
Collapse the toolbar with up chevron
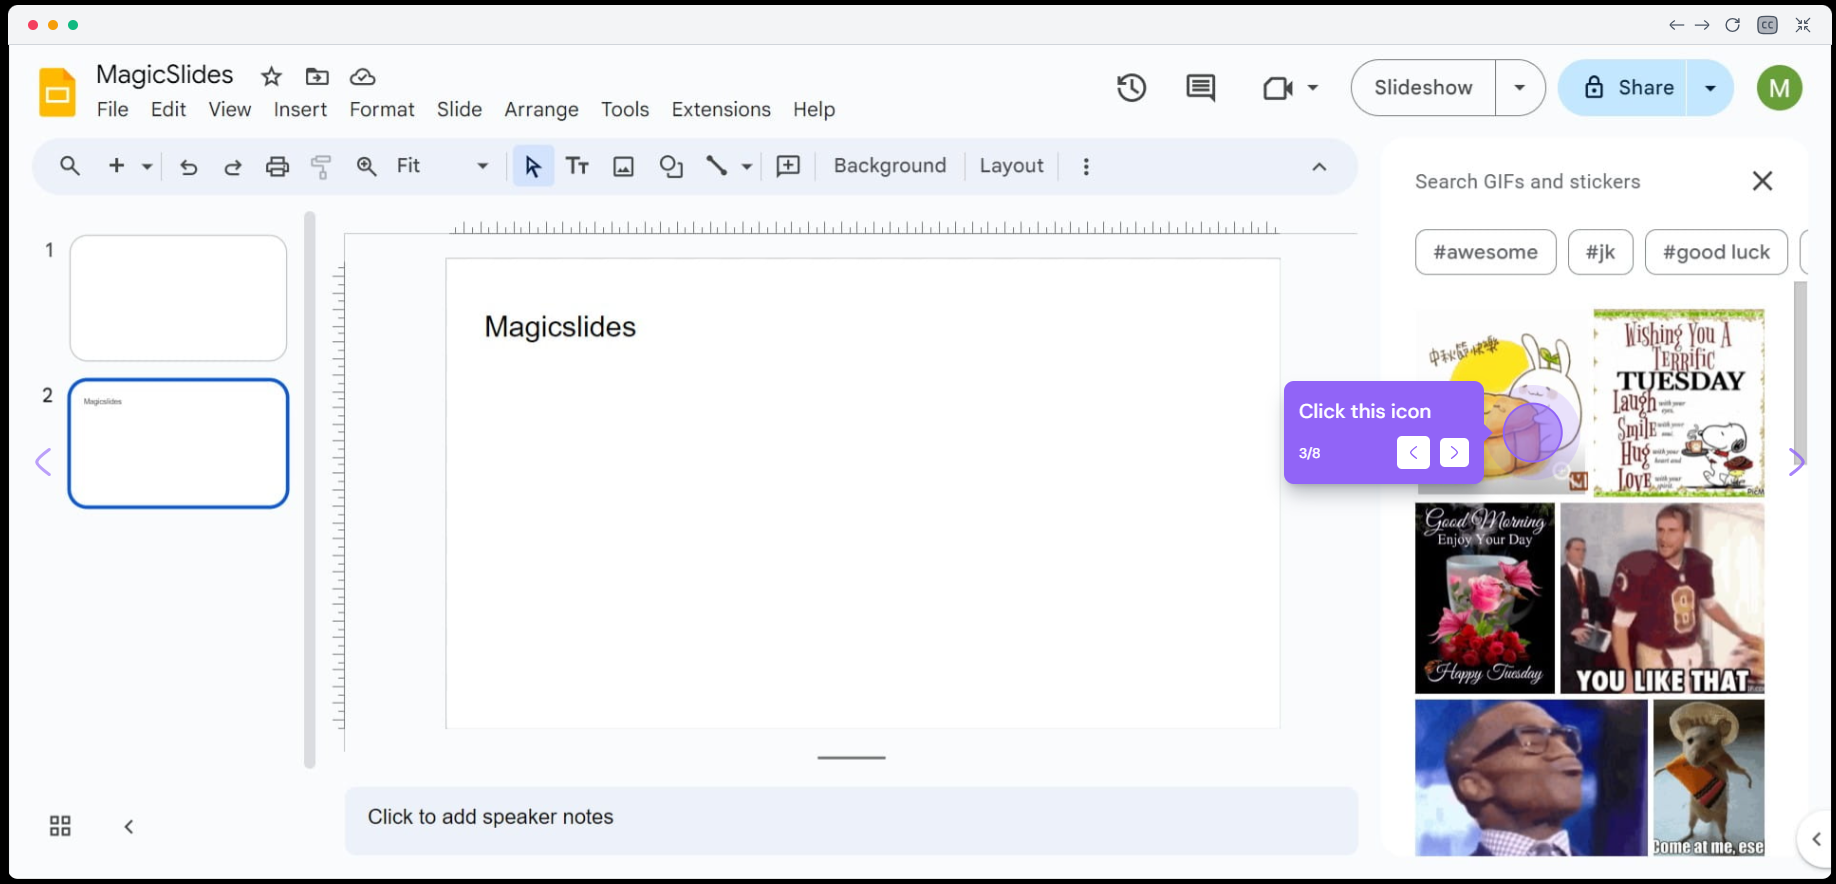(1319, 167)
